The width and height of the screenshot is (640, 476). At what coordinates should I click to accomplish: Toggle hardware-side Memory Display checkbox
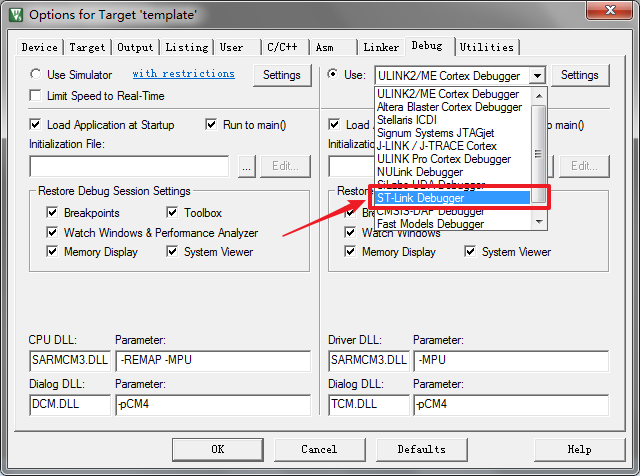[350, 251]
